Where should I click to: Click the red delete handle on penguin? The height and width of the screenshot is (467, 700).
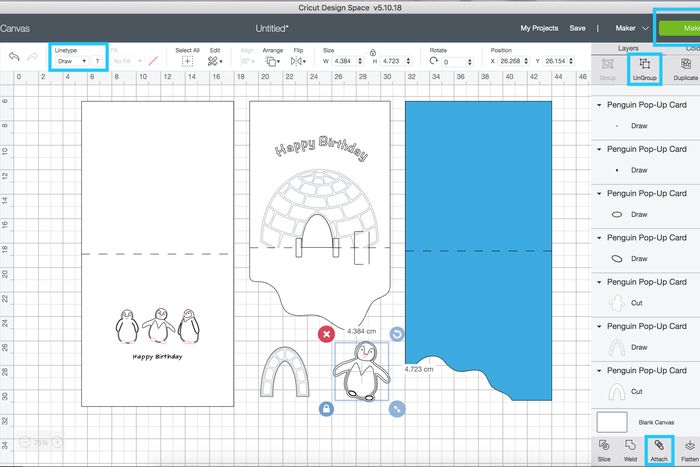pos(326,333)
